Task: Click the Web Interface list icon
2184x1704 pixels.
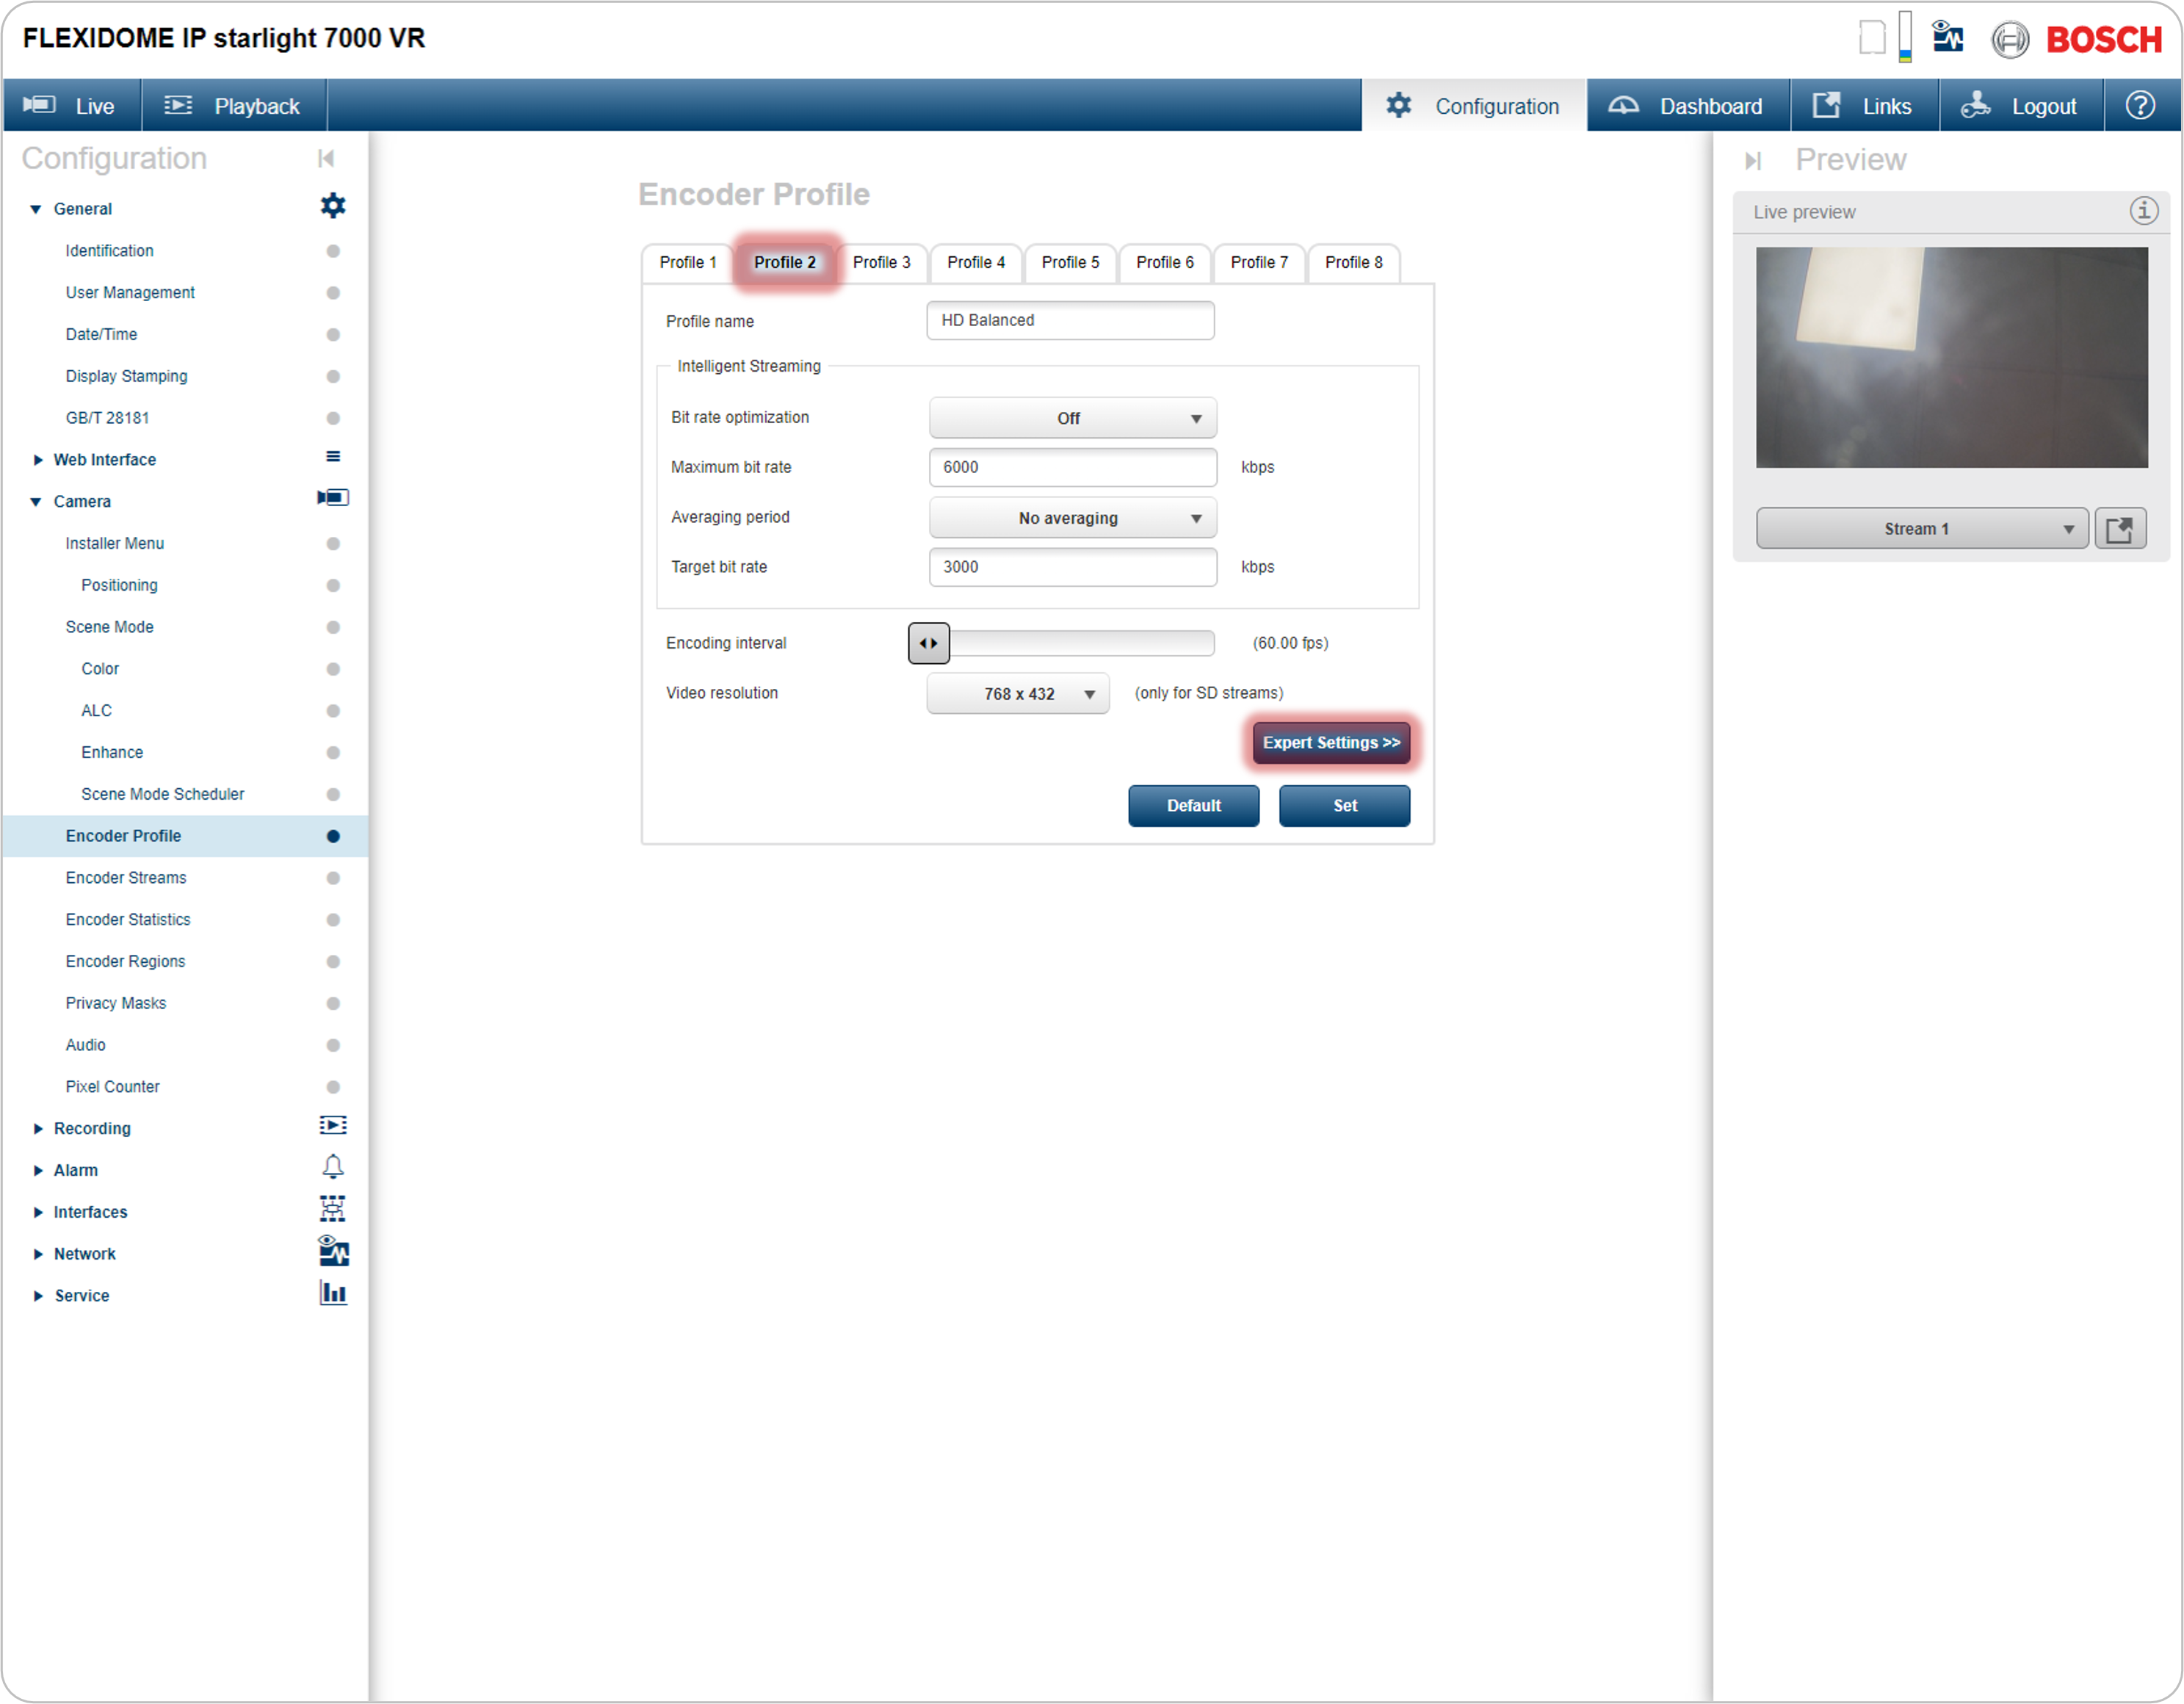Action: [333, 457]
